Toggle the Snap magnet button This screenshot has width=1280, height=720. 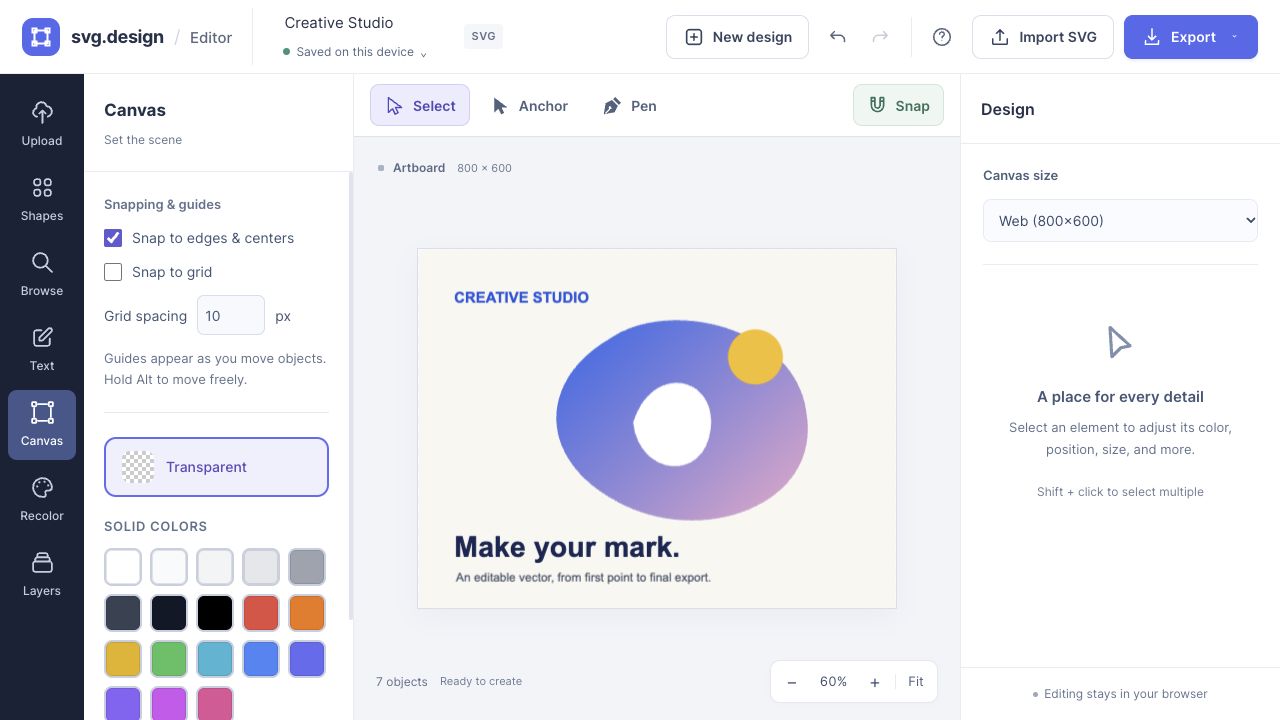(x=898, y=105)
